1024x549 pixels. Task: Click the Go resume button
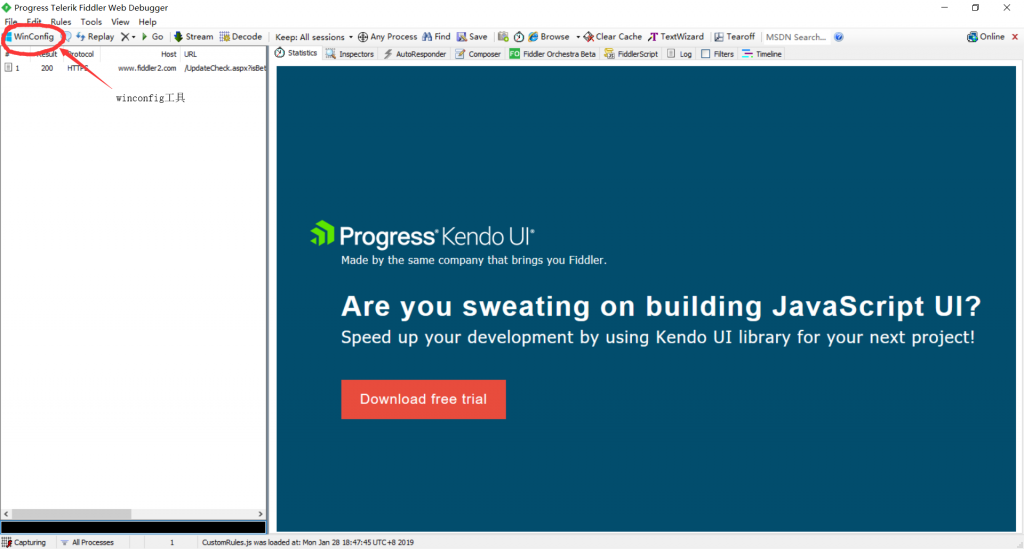tap(152, 37)
